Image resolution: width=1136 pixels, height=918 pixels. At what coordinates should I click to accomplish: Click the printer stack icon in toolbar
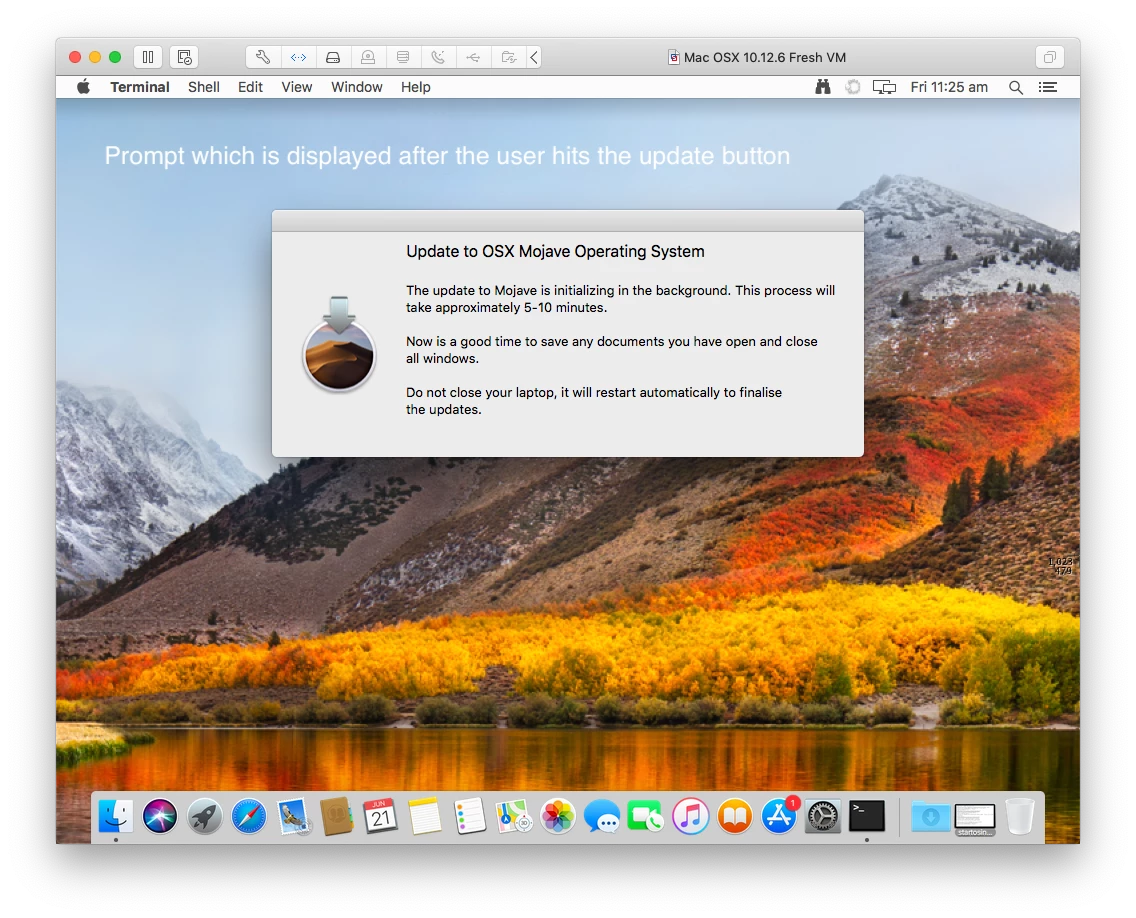[404, 57]
